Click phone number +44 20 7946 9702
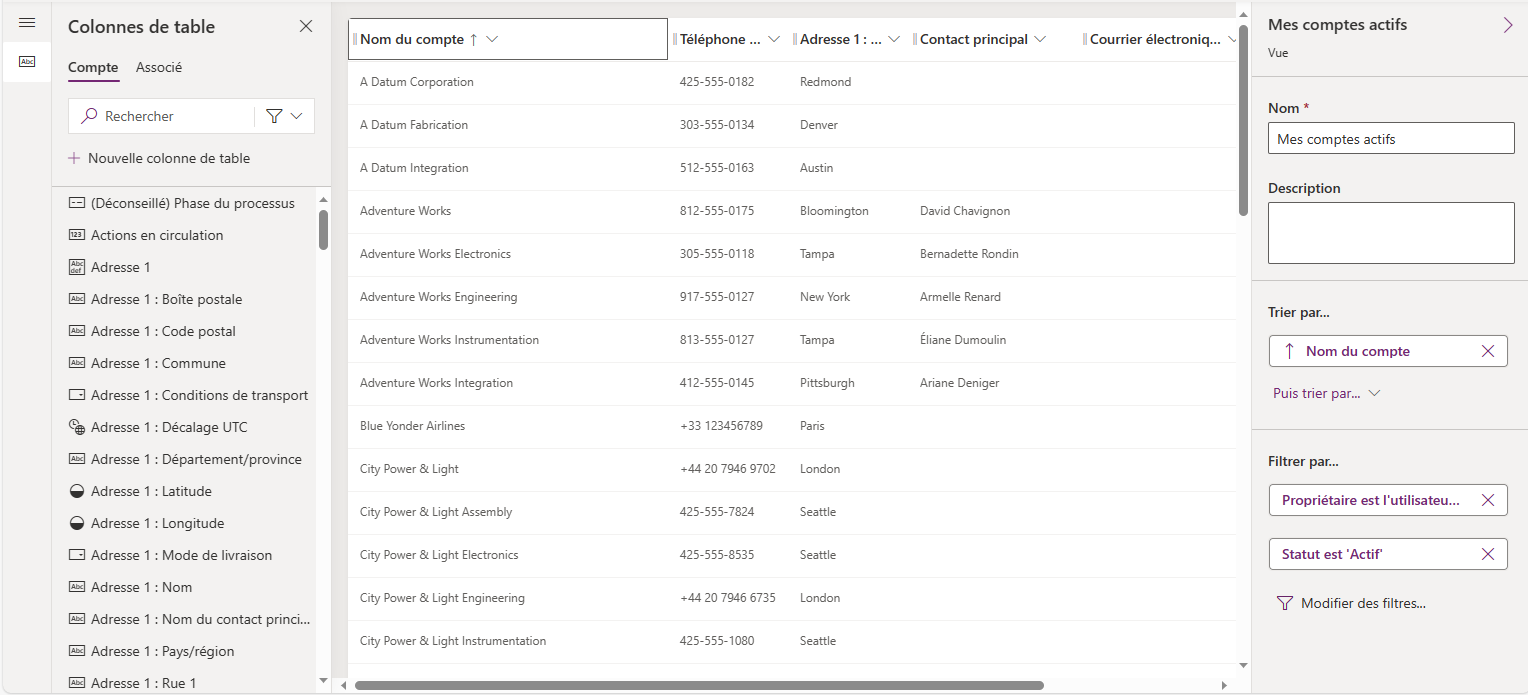Screen dimensions: 1528x695 click(x=728, y=469)
